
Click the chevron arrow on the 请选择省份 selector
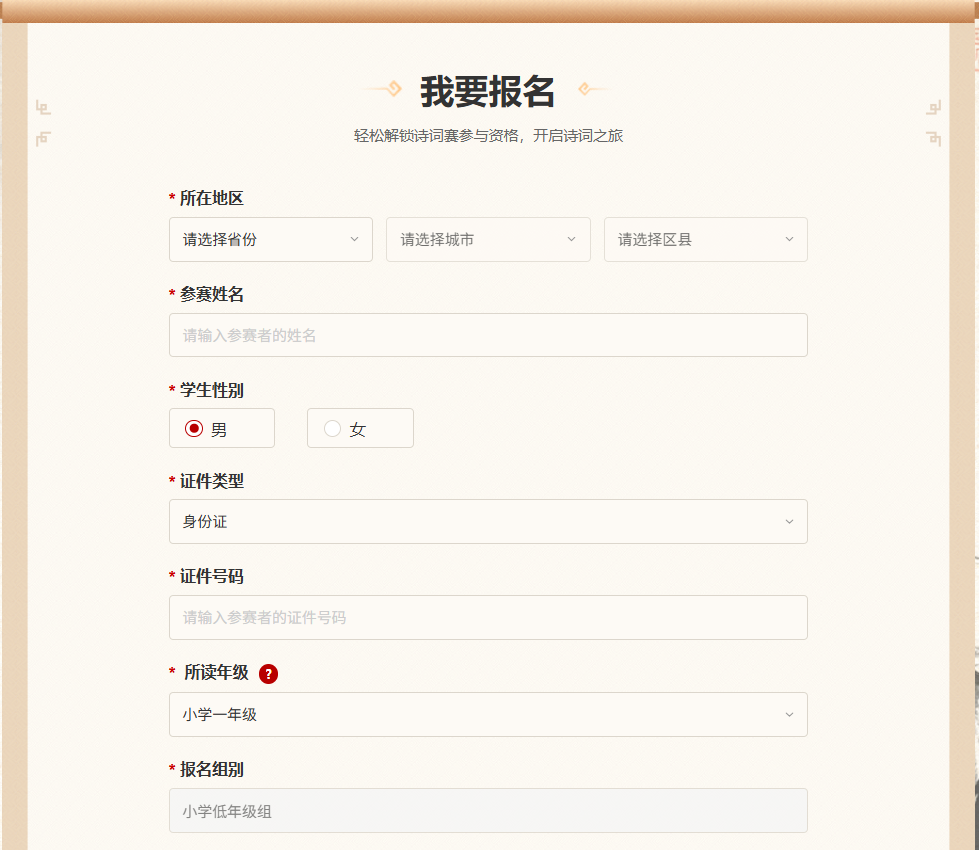pyautogui.click(x=354, y=239)
